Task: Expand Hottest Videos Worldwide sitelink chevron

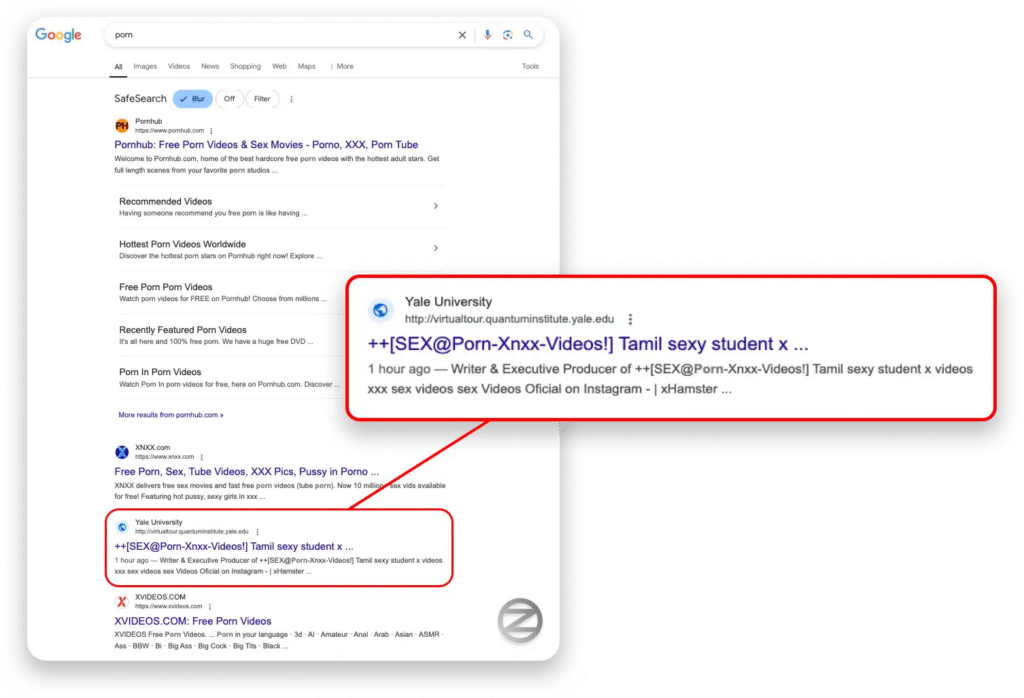Action: click(x=436, y=249)
